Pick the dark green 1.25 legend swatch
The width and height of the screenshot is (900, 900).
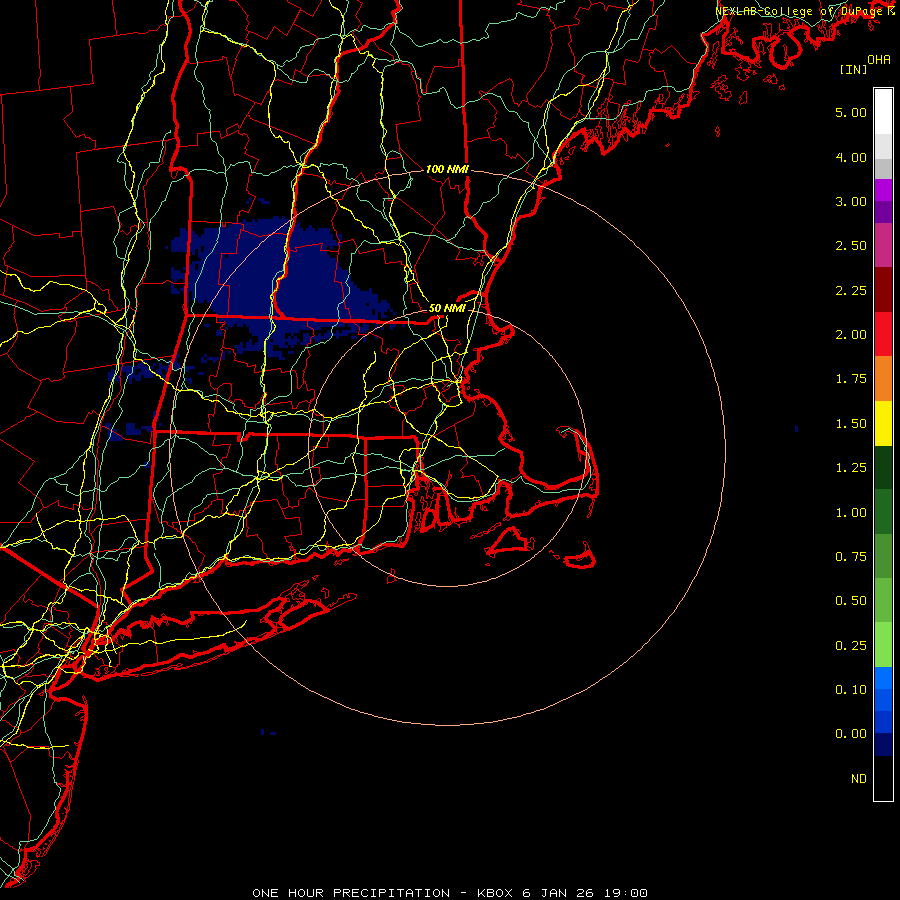[883, 468]
